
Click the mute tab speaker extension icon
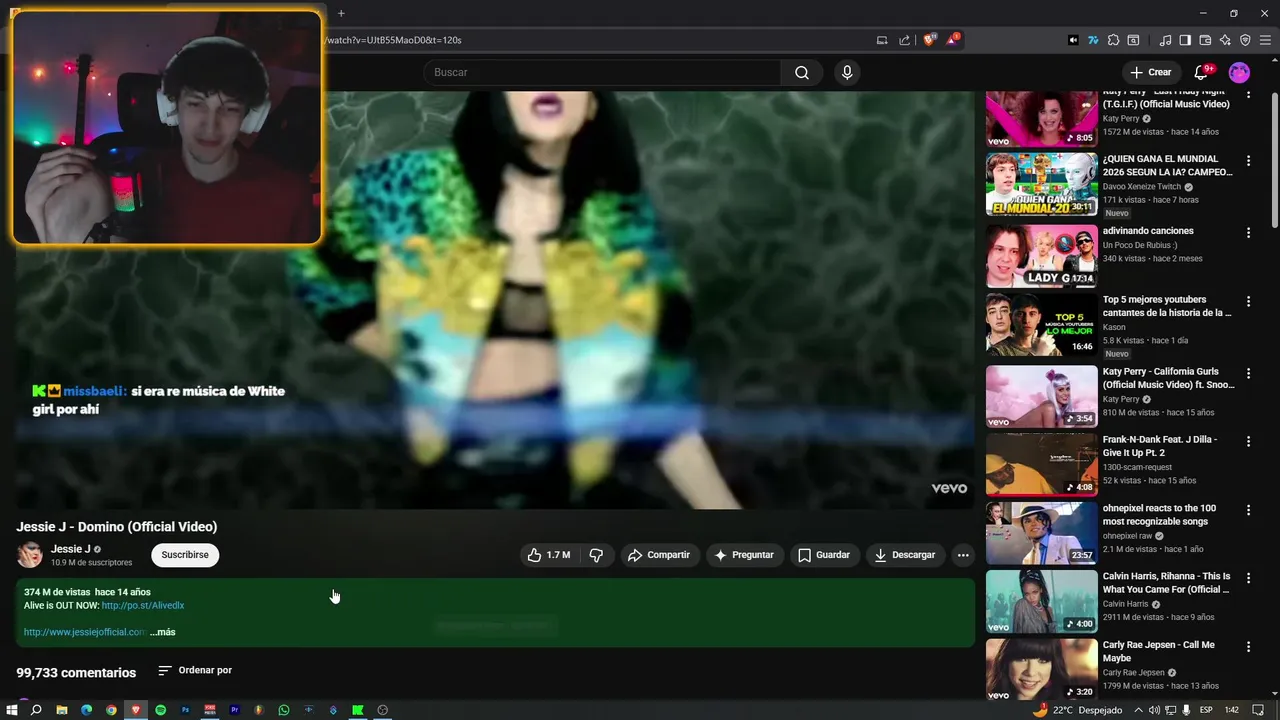coord(1073,40)
